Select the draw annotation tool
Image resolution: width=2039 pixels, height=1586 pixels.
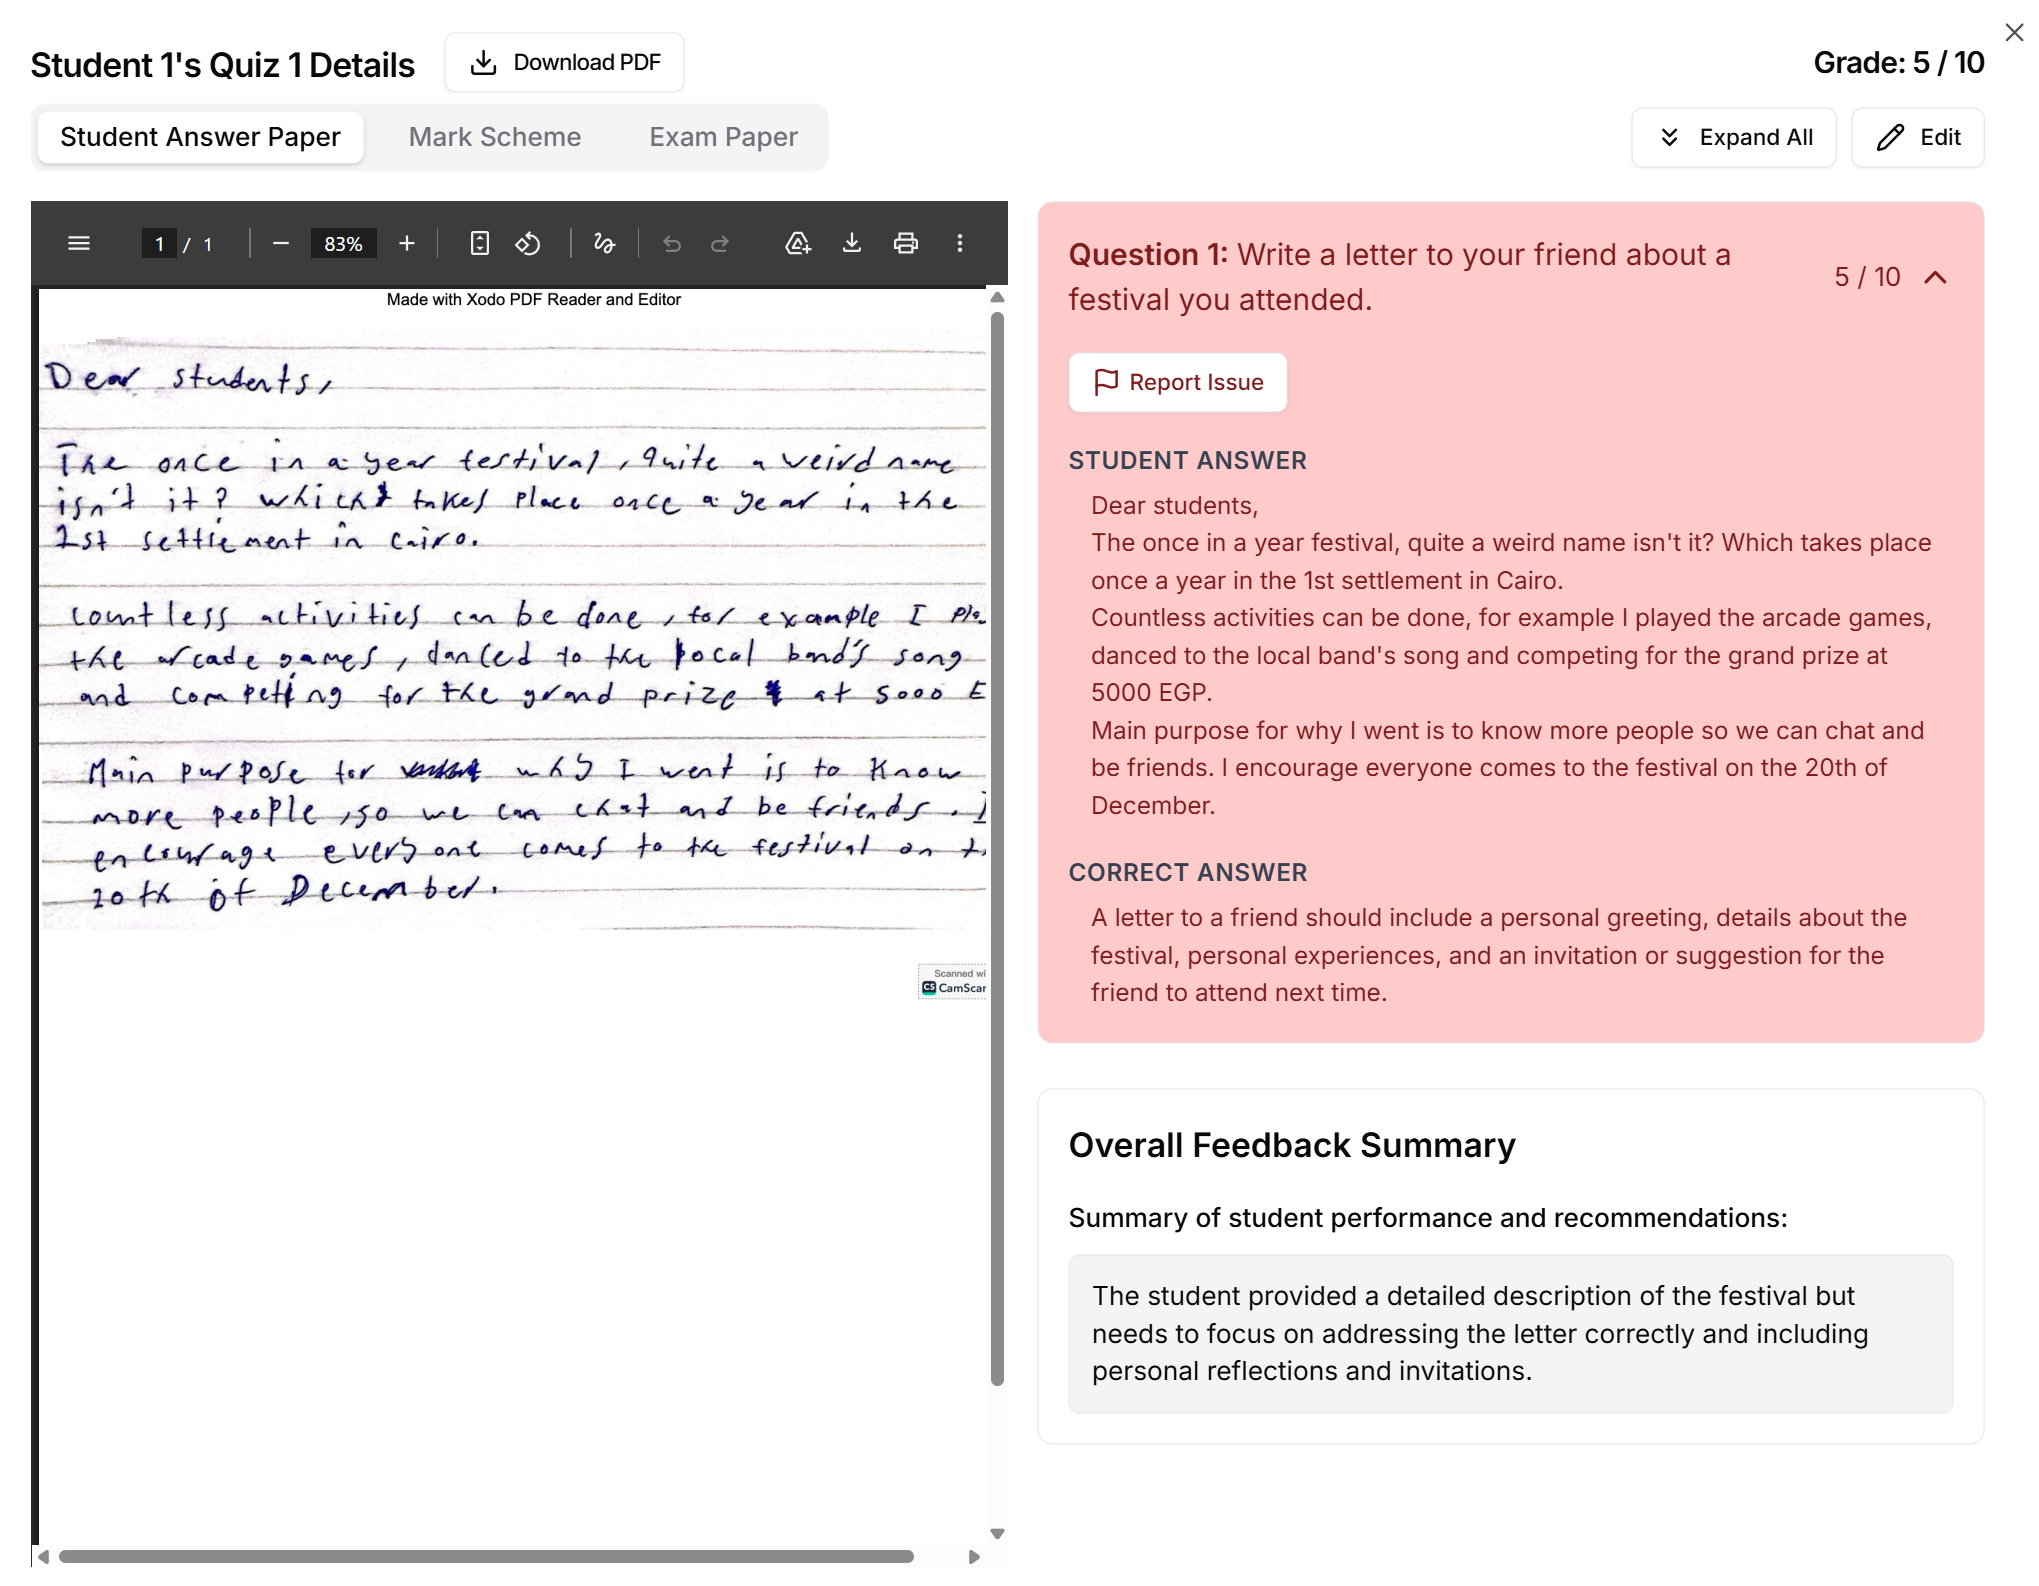pos(604,243)
